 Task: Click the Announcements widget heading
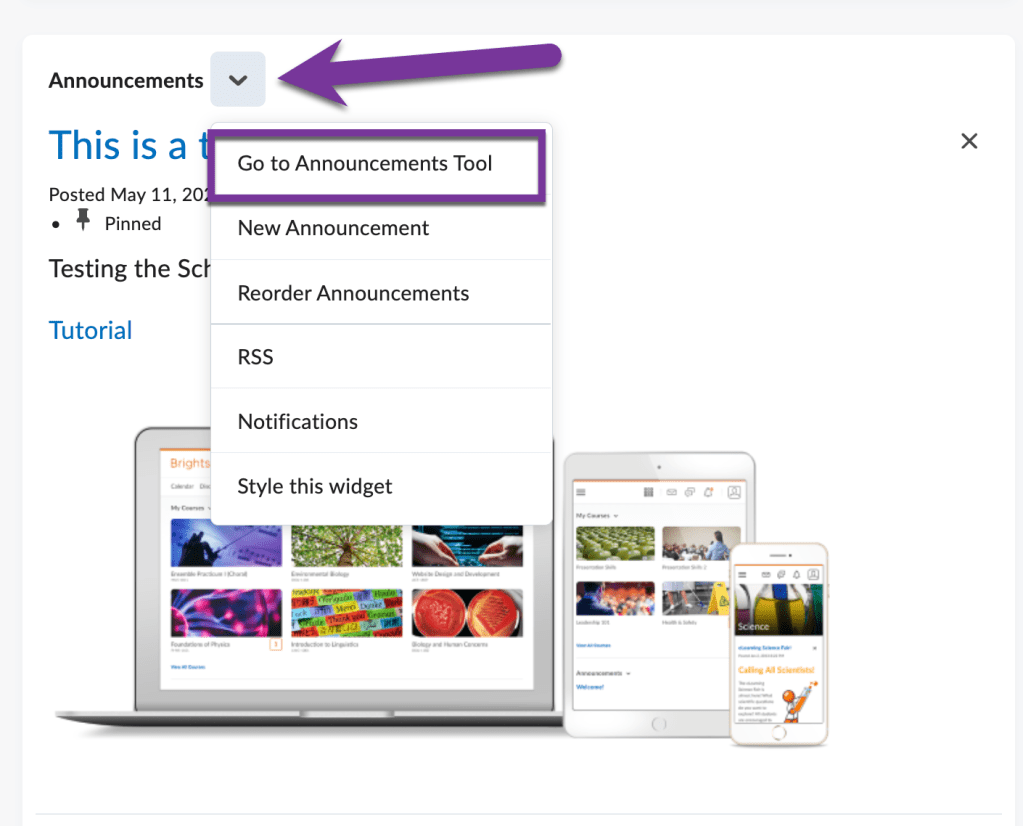(125, 81)
